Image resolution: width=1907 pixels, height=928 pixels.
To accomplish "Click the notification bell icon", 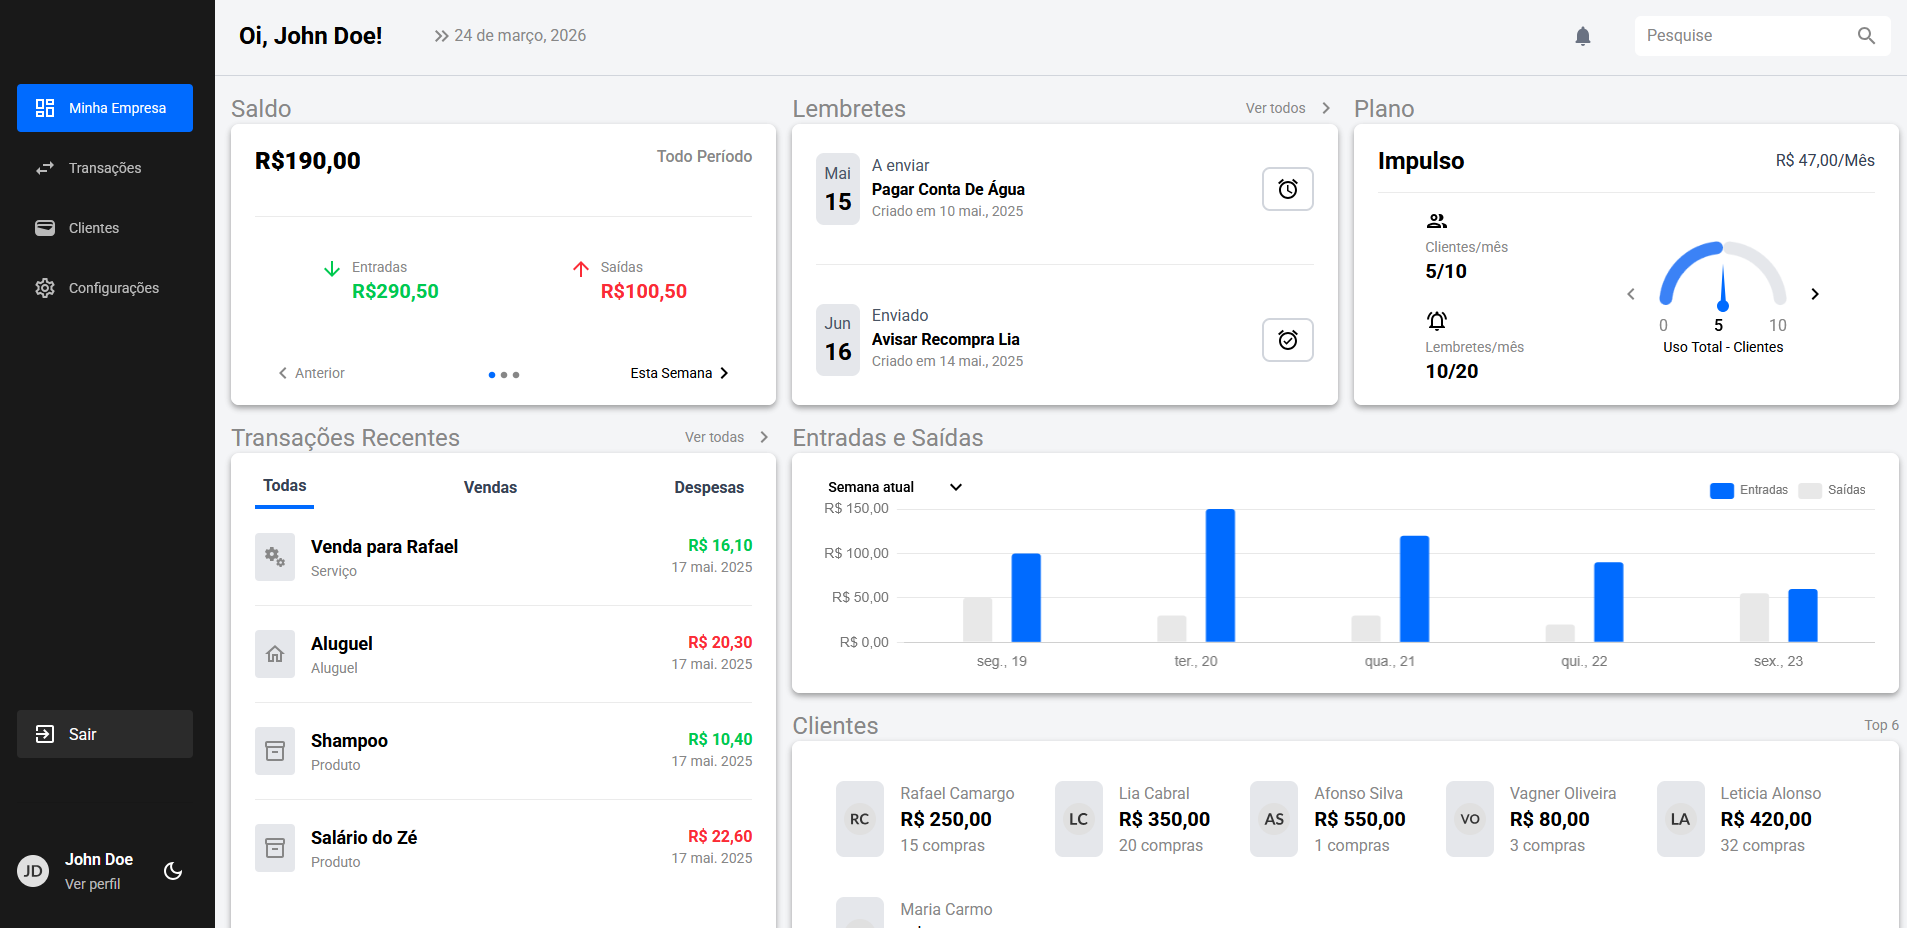I will [1582, 36].
